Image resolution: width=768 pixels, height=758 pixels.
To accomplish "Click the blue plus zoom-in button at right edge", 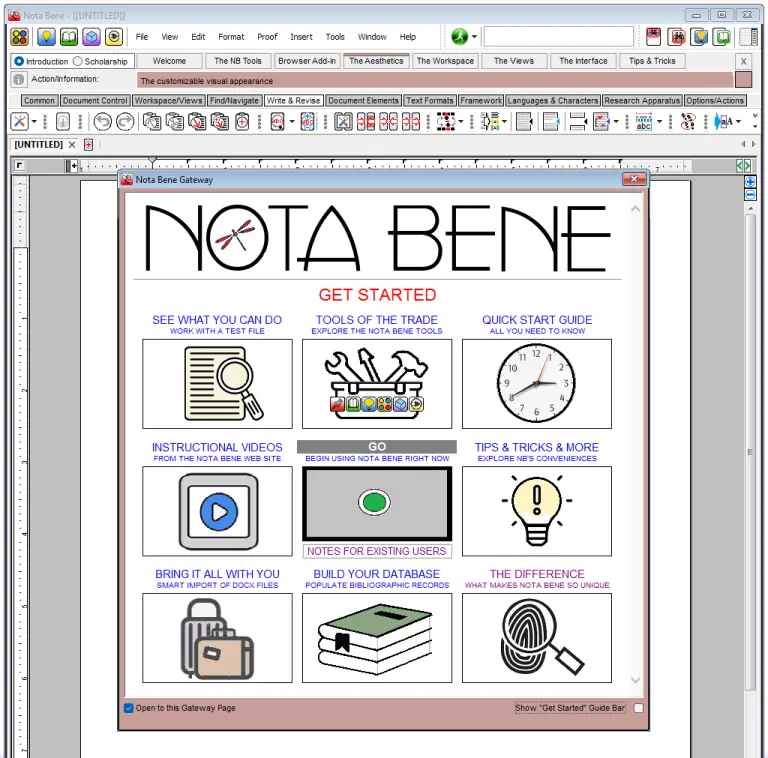I will pyautogui.click(x=750, y=182).
